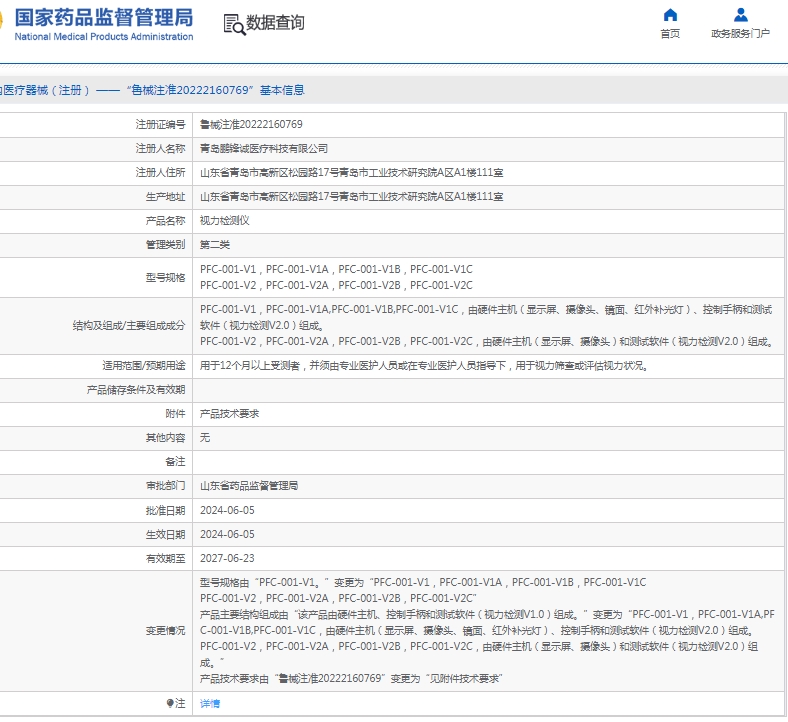Open the 首页 home icon
This screenshot has width=788, height=722.
coord(670,15)
